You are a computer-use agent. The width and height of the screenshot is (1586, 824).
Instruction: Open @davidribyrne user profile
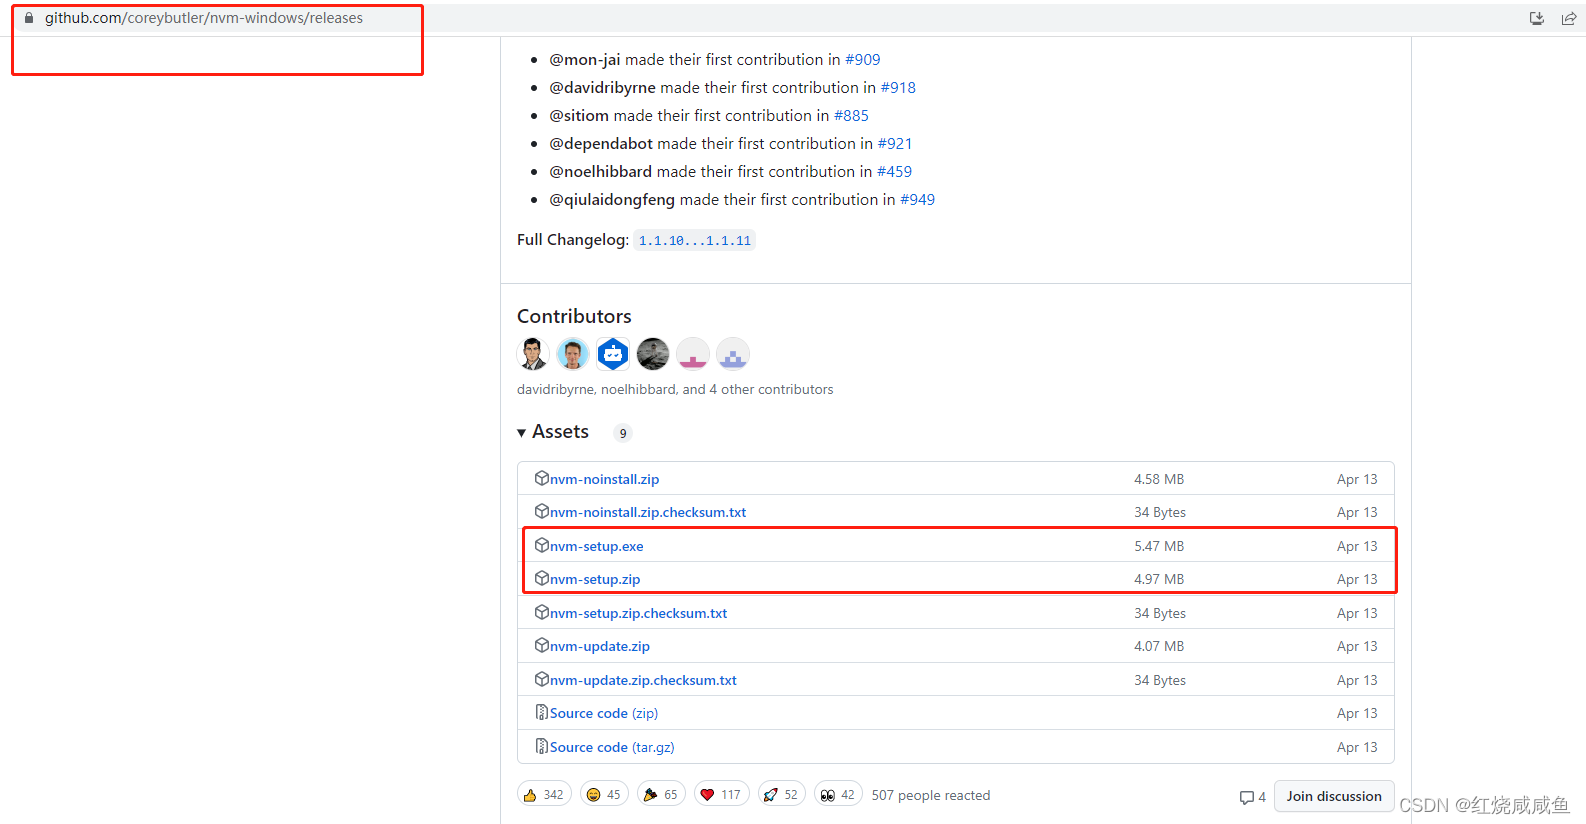603,88
